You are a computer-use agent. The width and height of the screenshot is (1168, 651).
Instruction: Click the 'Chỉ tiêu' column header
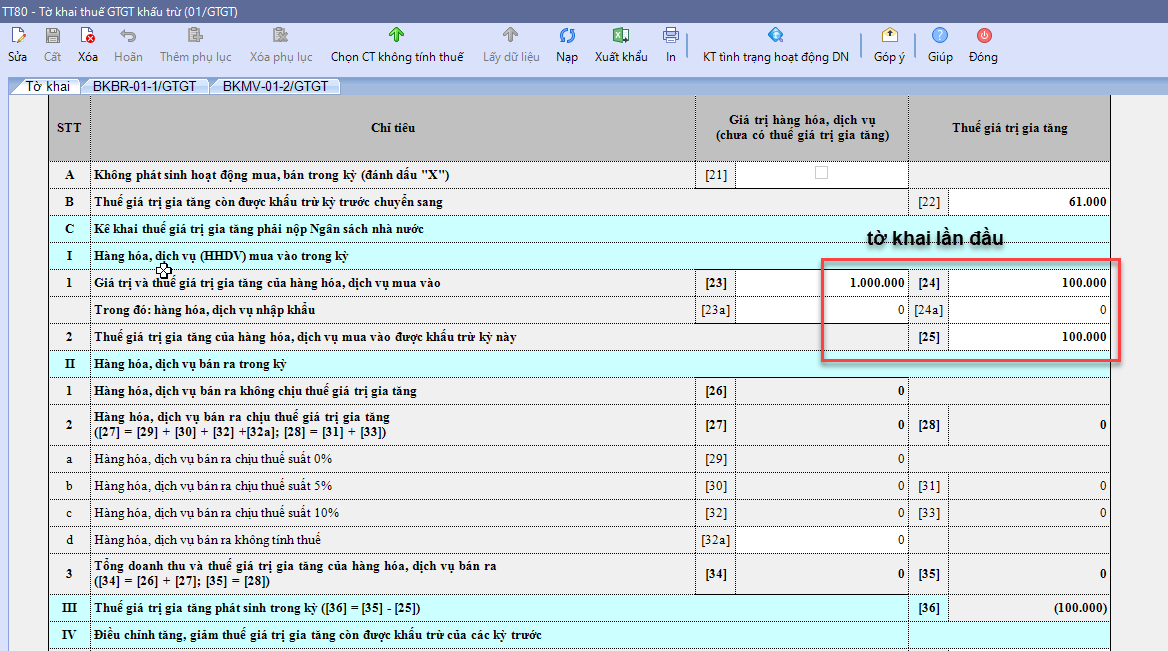pos(393,128)
